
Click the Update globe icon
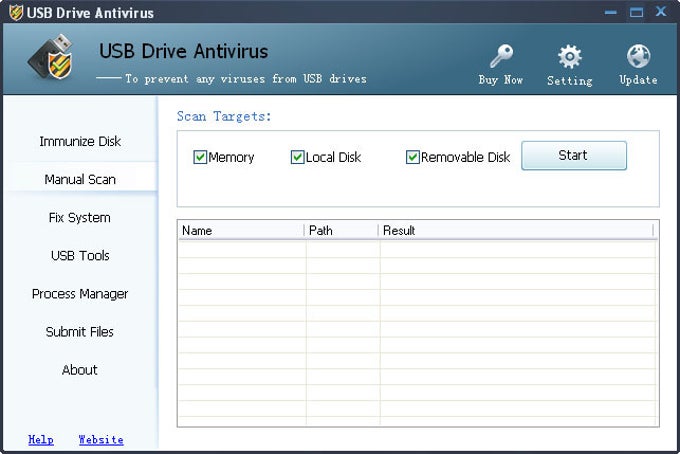[x=638, y=56]
